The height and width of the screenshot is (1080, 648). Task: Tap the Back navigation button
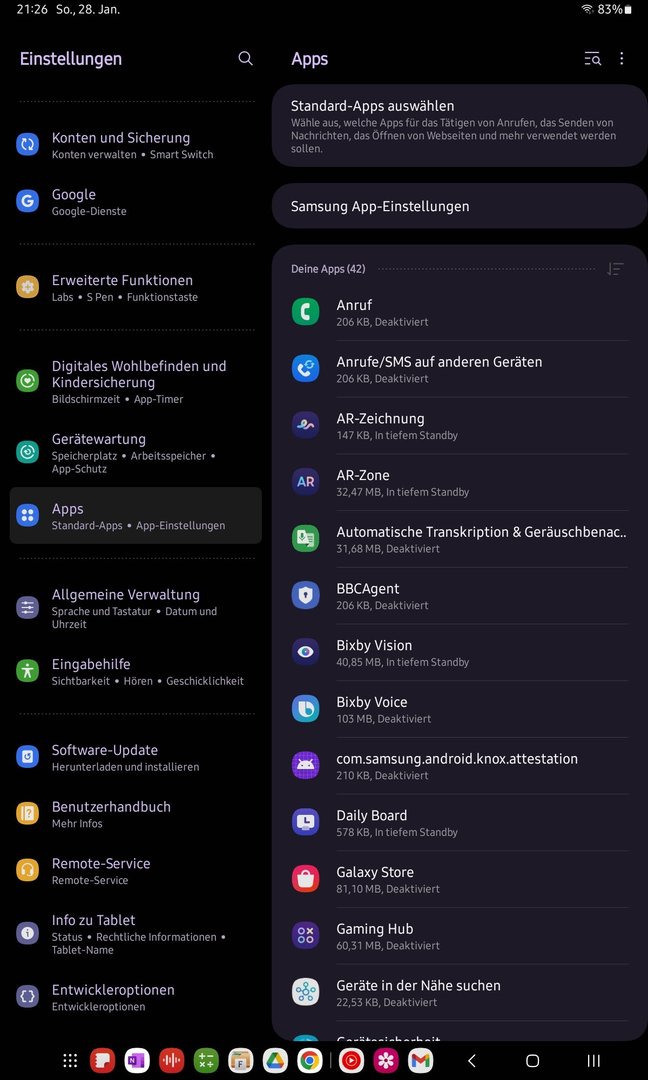pyautogui.click(x=472, y=1061)
